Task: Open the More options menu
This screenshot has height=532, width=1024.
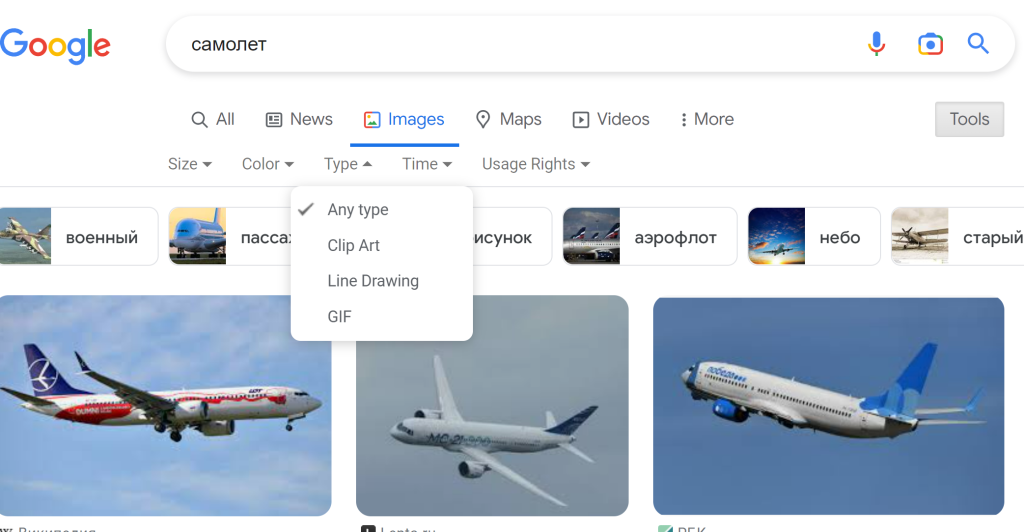Action: 706,119
